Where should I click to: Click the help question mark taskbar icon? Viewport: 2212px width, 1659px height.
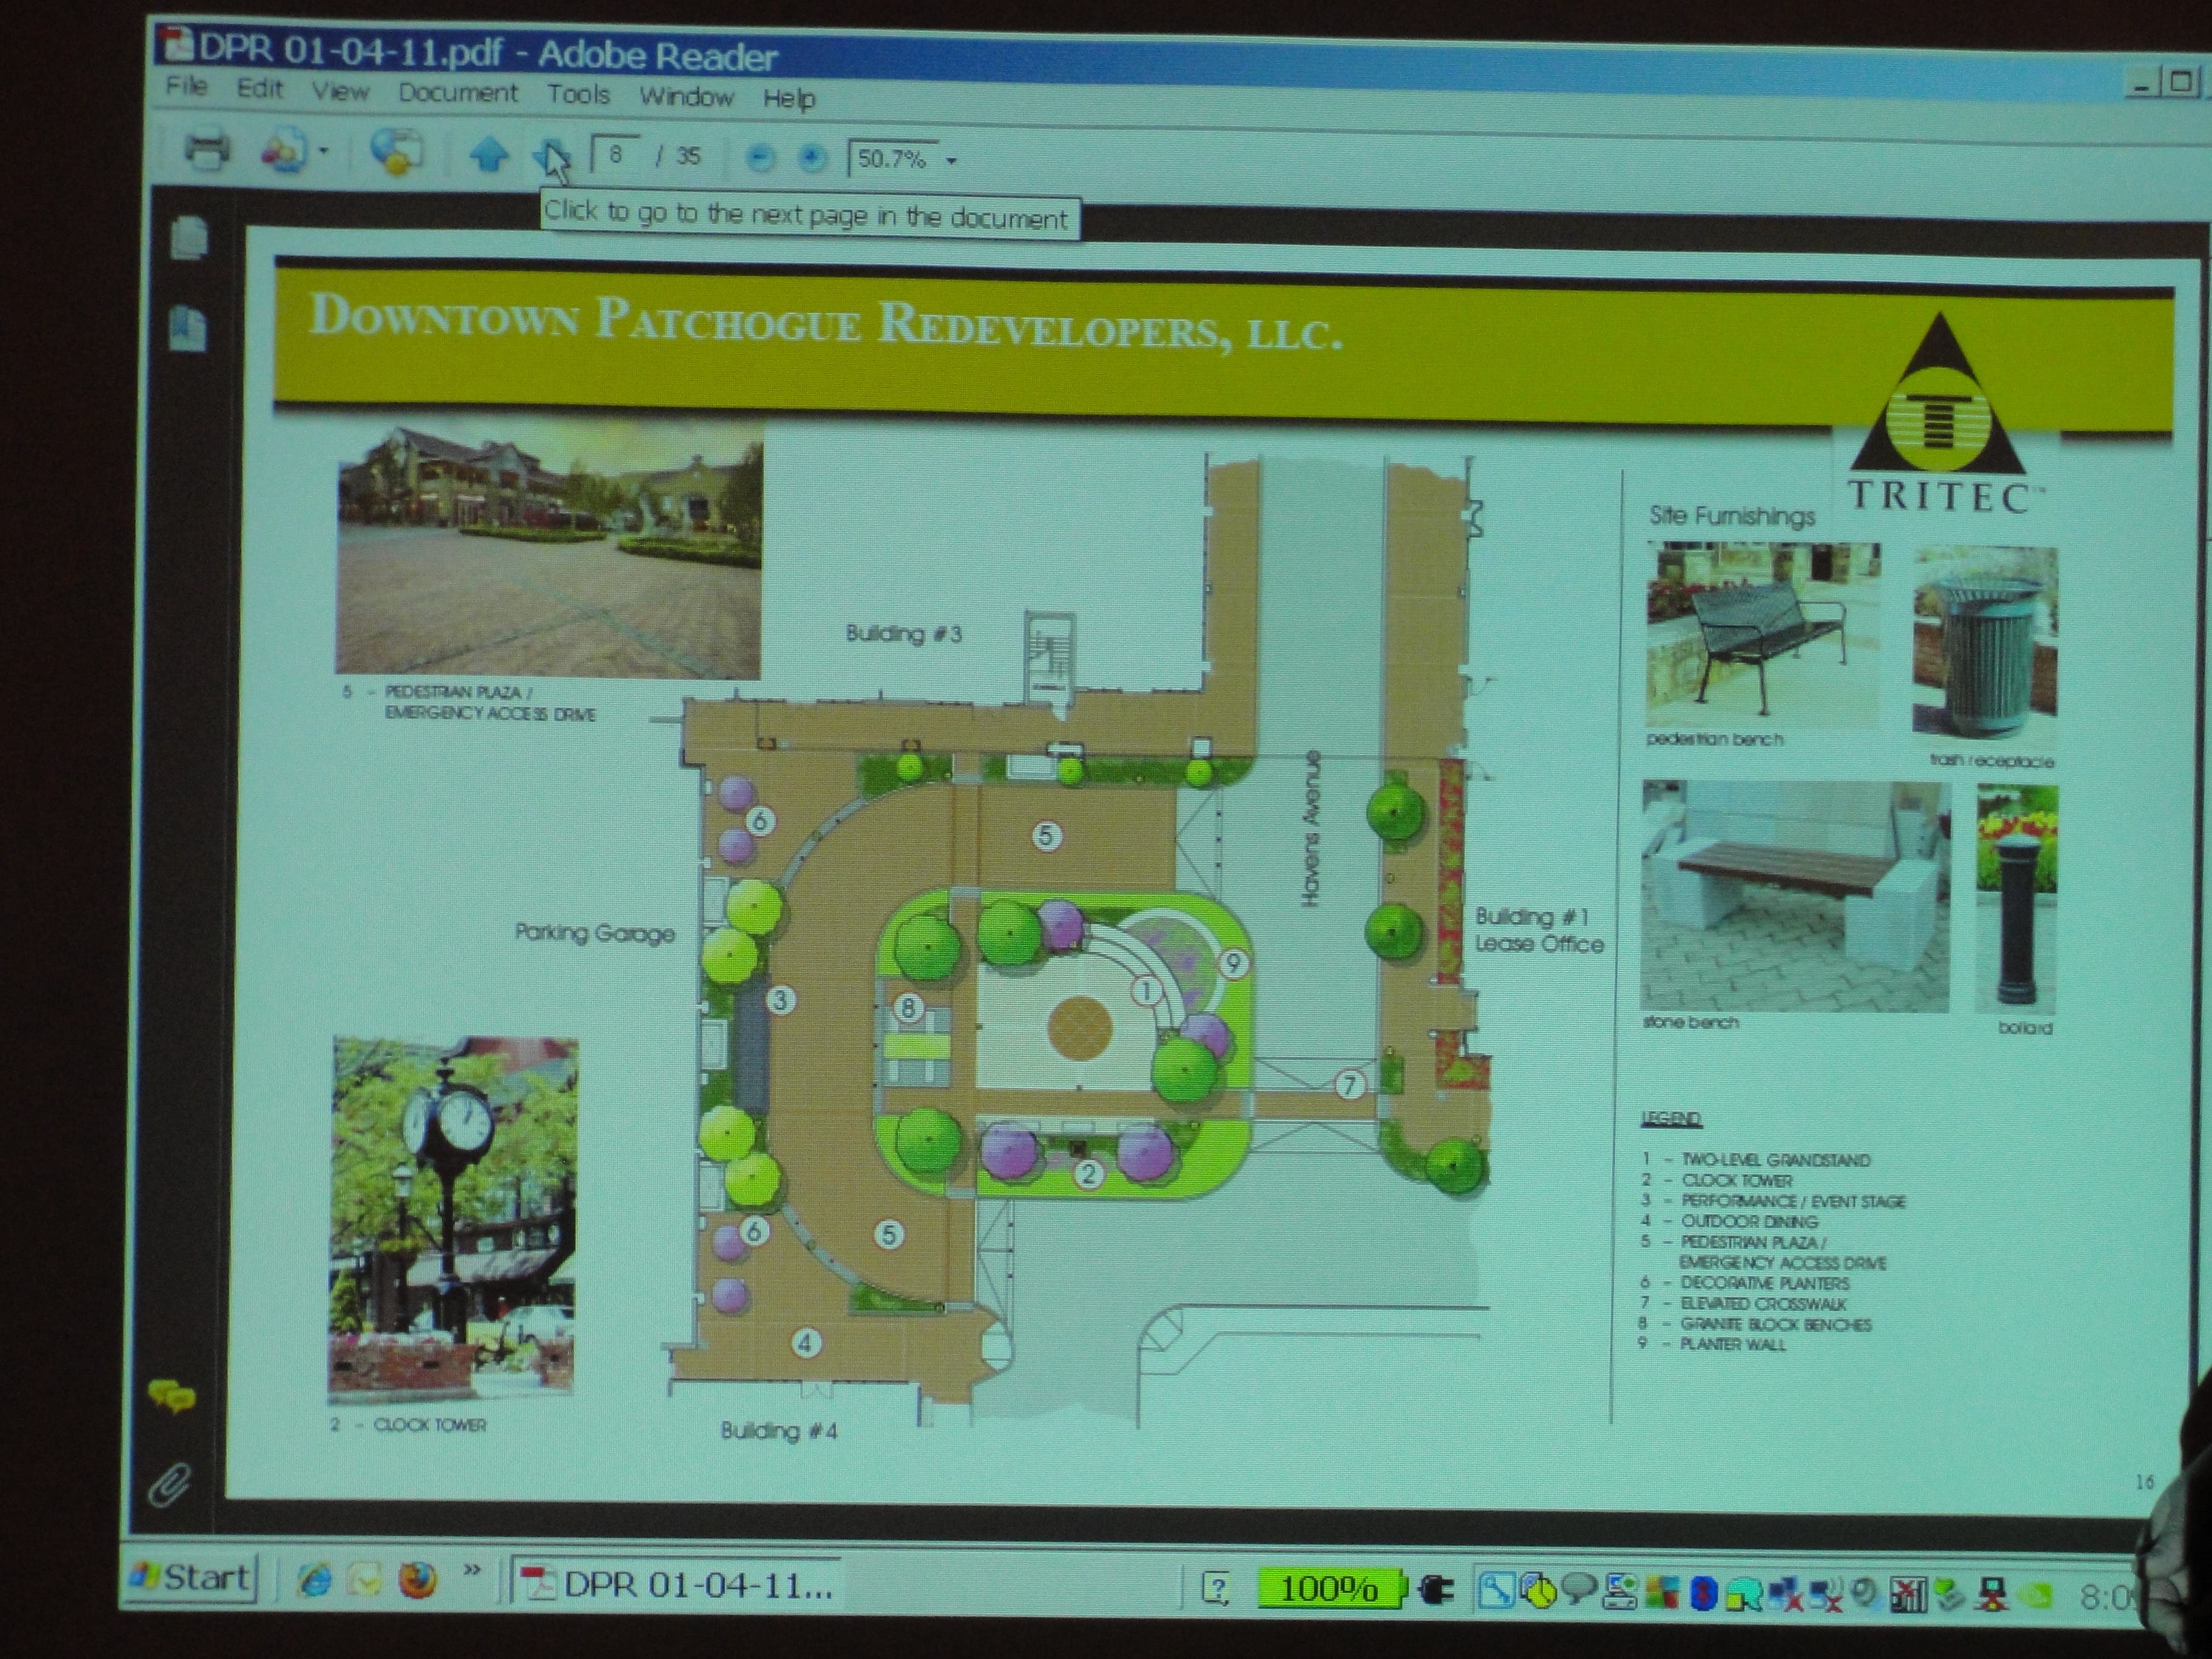tap(1215, 1588)
